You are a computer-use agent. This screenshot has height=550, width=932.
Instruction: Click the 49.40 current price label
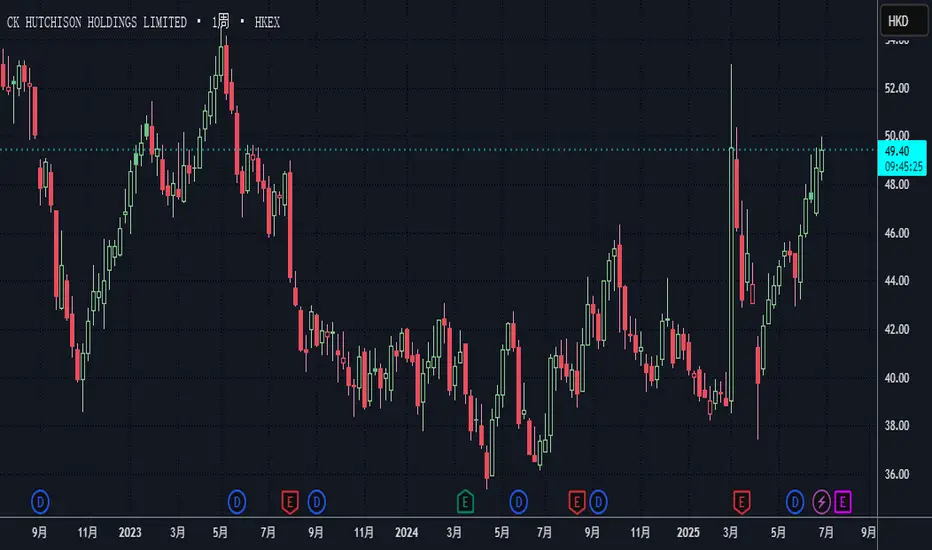897,151
